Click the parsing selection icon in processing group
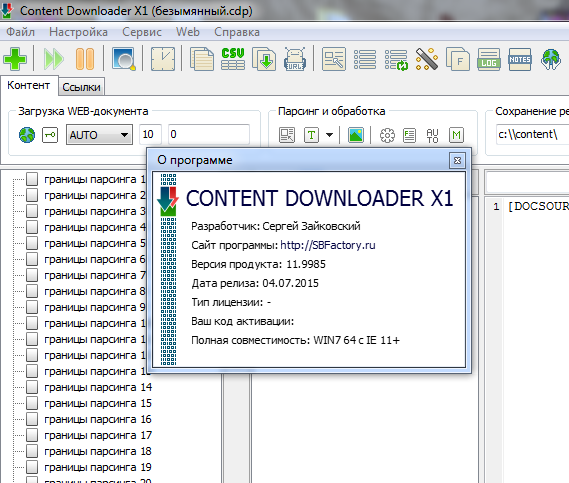 pos(287,135)
